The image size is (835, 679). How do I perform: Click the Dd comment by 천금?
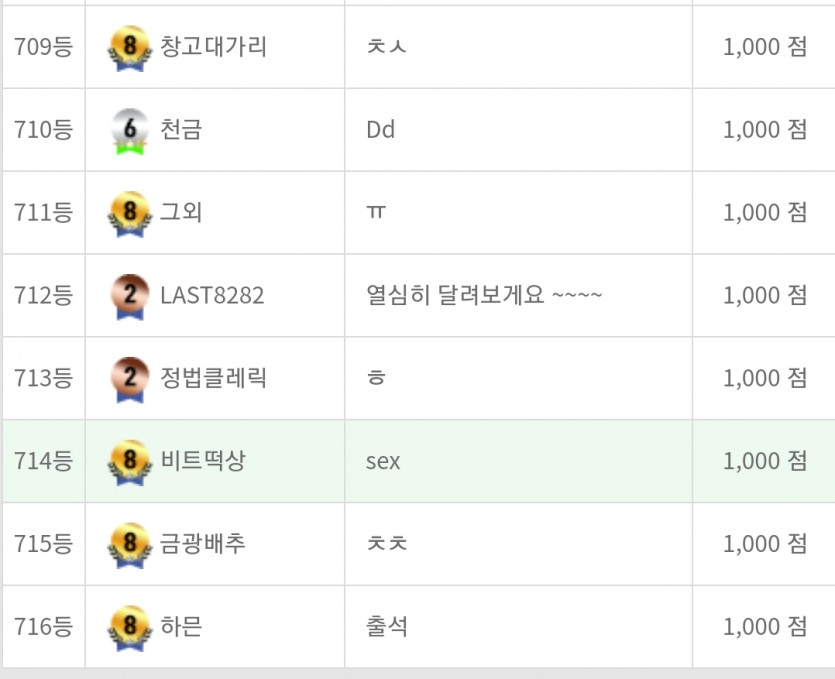coord(380,129)
